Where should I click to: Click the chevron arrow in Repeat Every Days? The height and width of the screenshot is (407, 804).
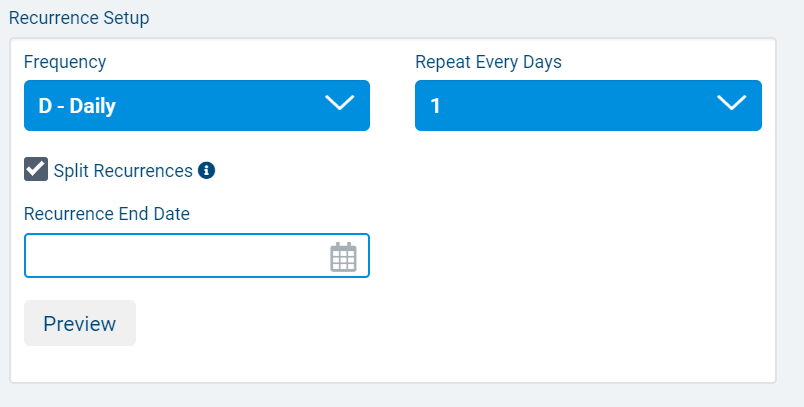click(732, 104)
